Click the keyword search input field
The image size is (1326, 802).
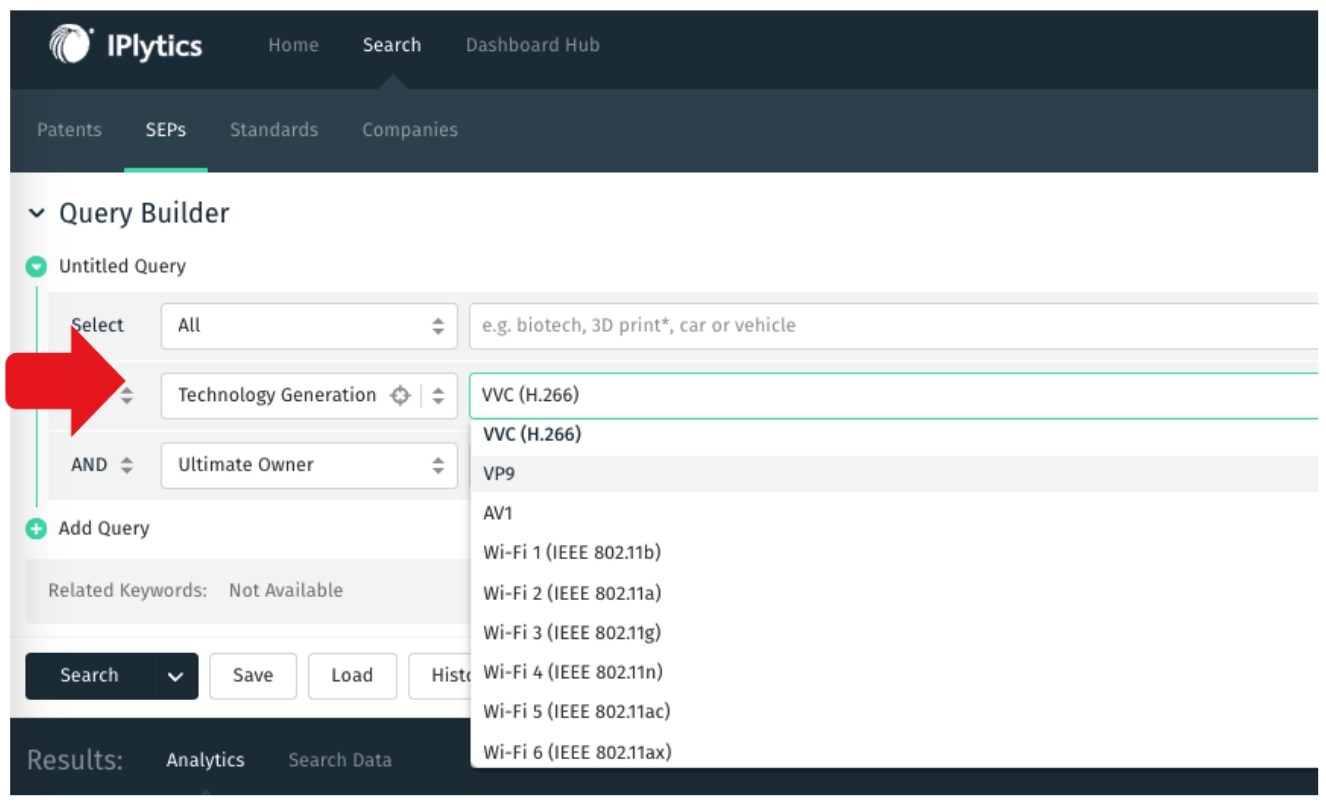pos(893,326)
